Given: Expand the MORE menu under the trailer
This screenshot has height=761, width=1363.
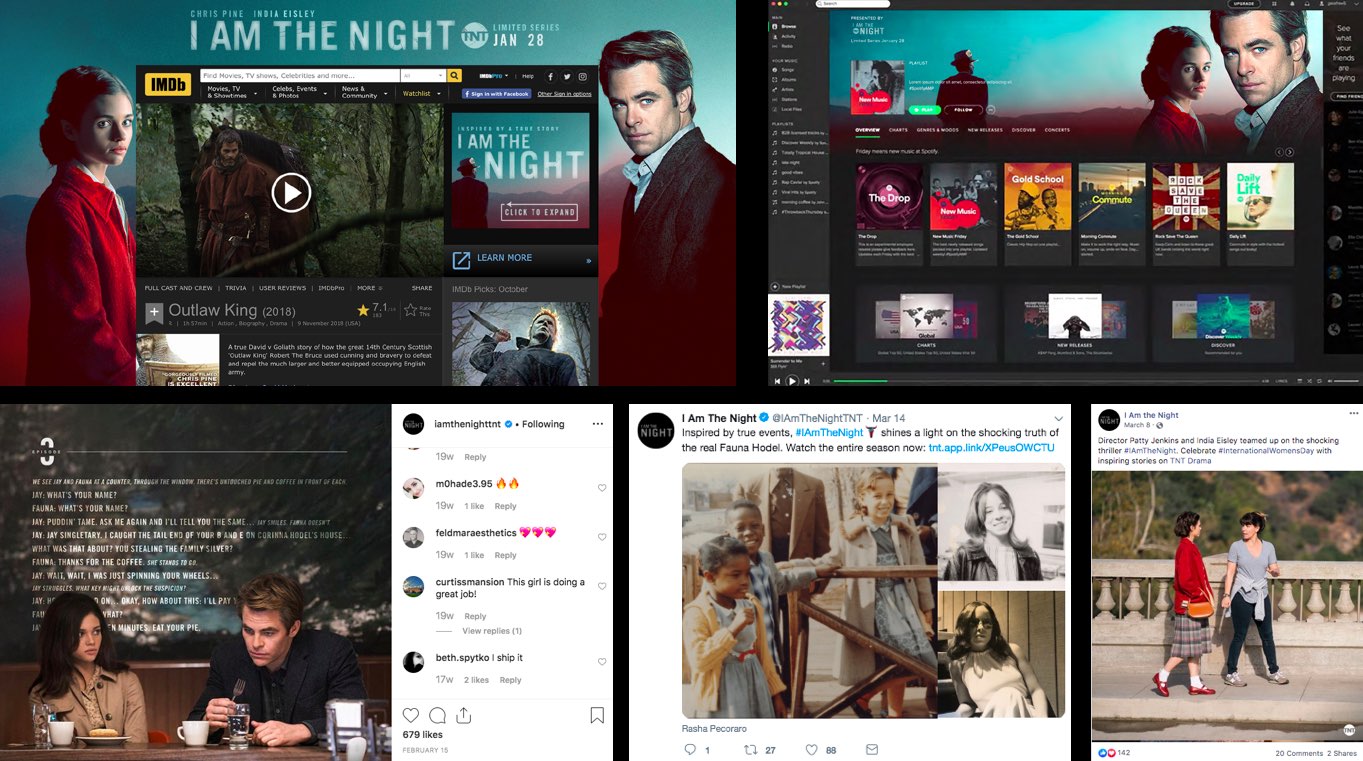Looking at the screenshot, I should [x=369, y=288].
